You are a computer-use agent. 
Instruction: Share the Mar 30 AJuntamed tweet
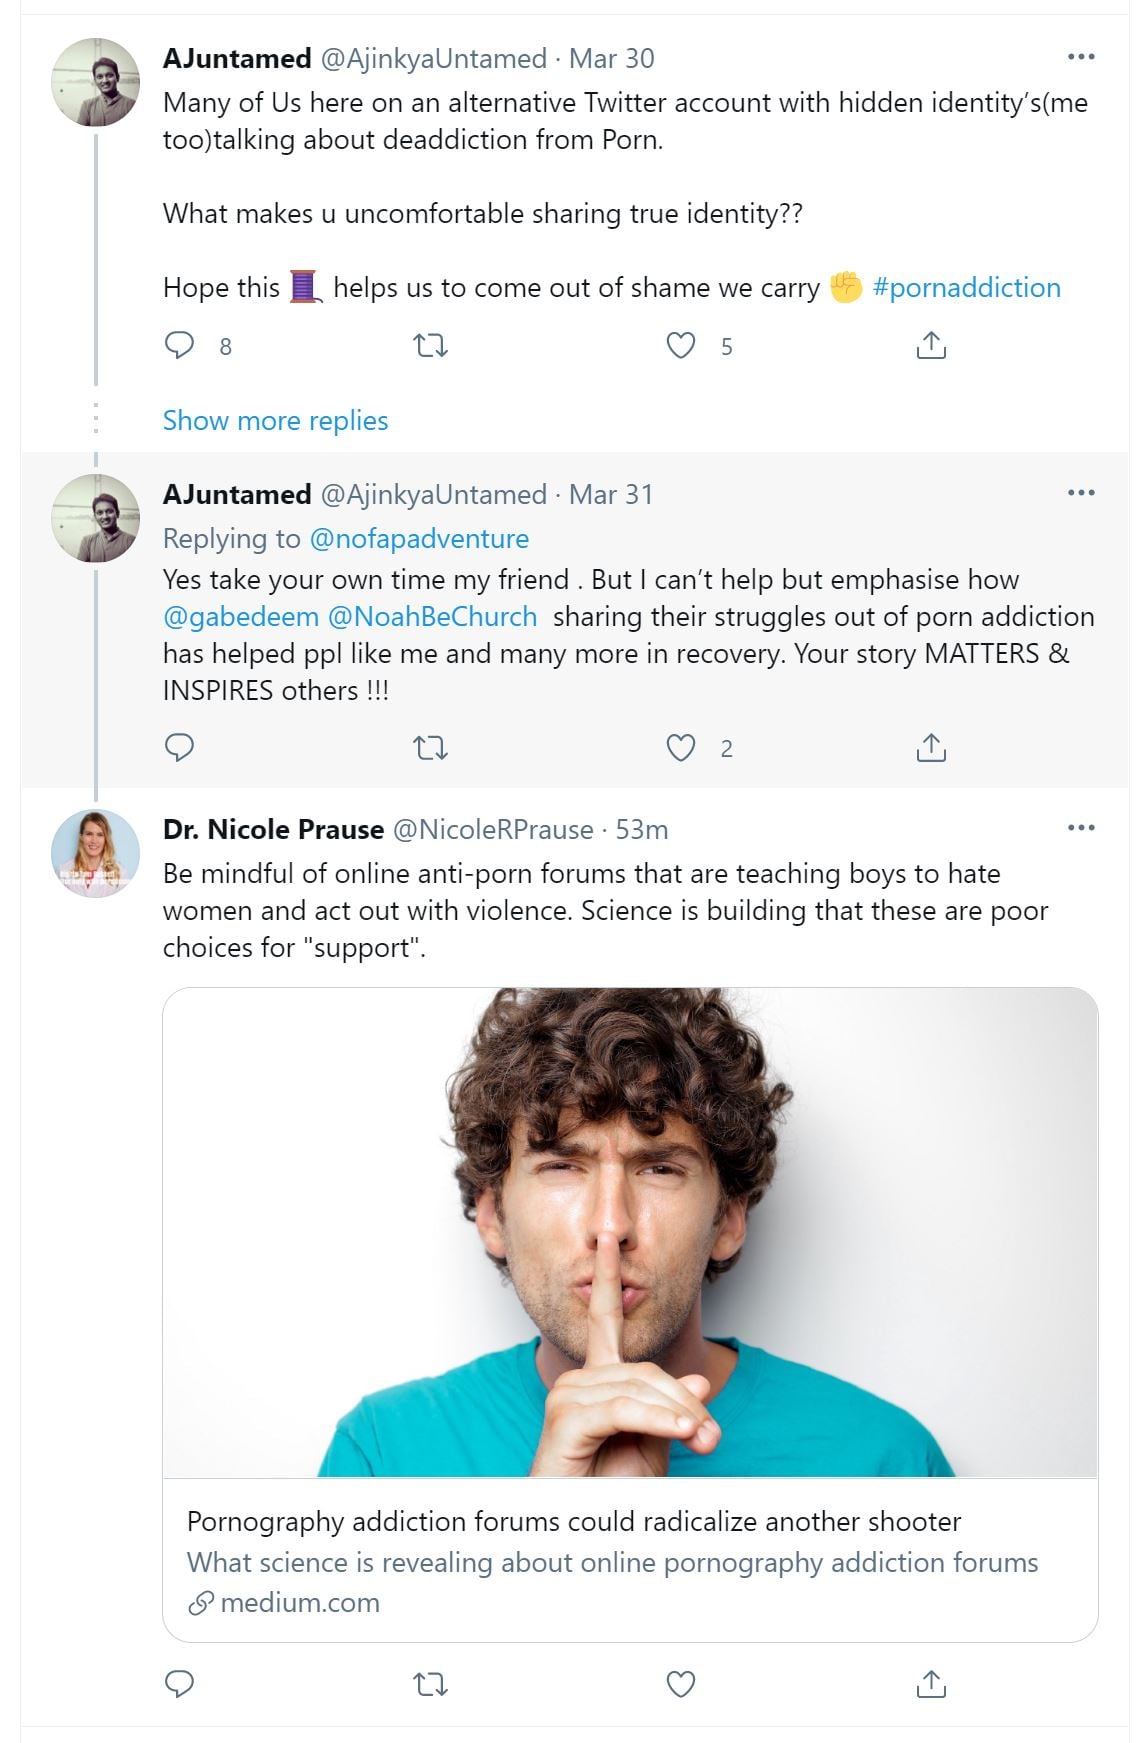[931, 346]
